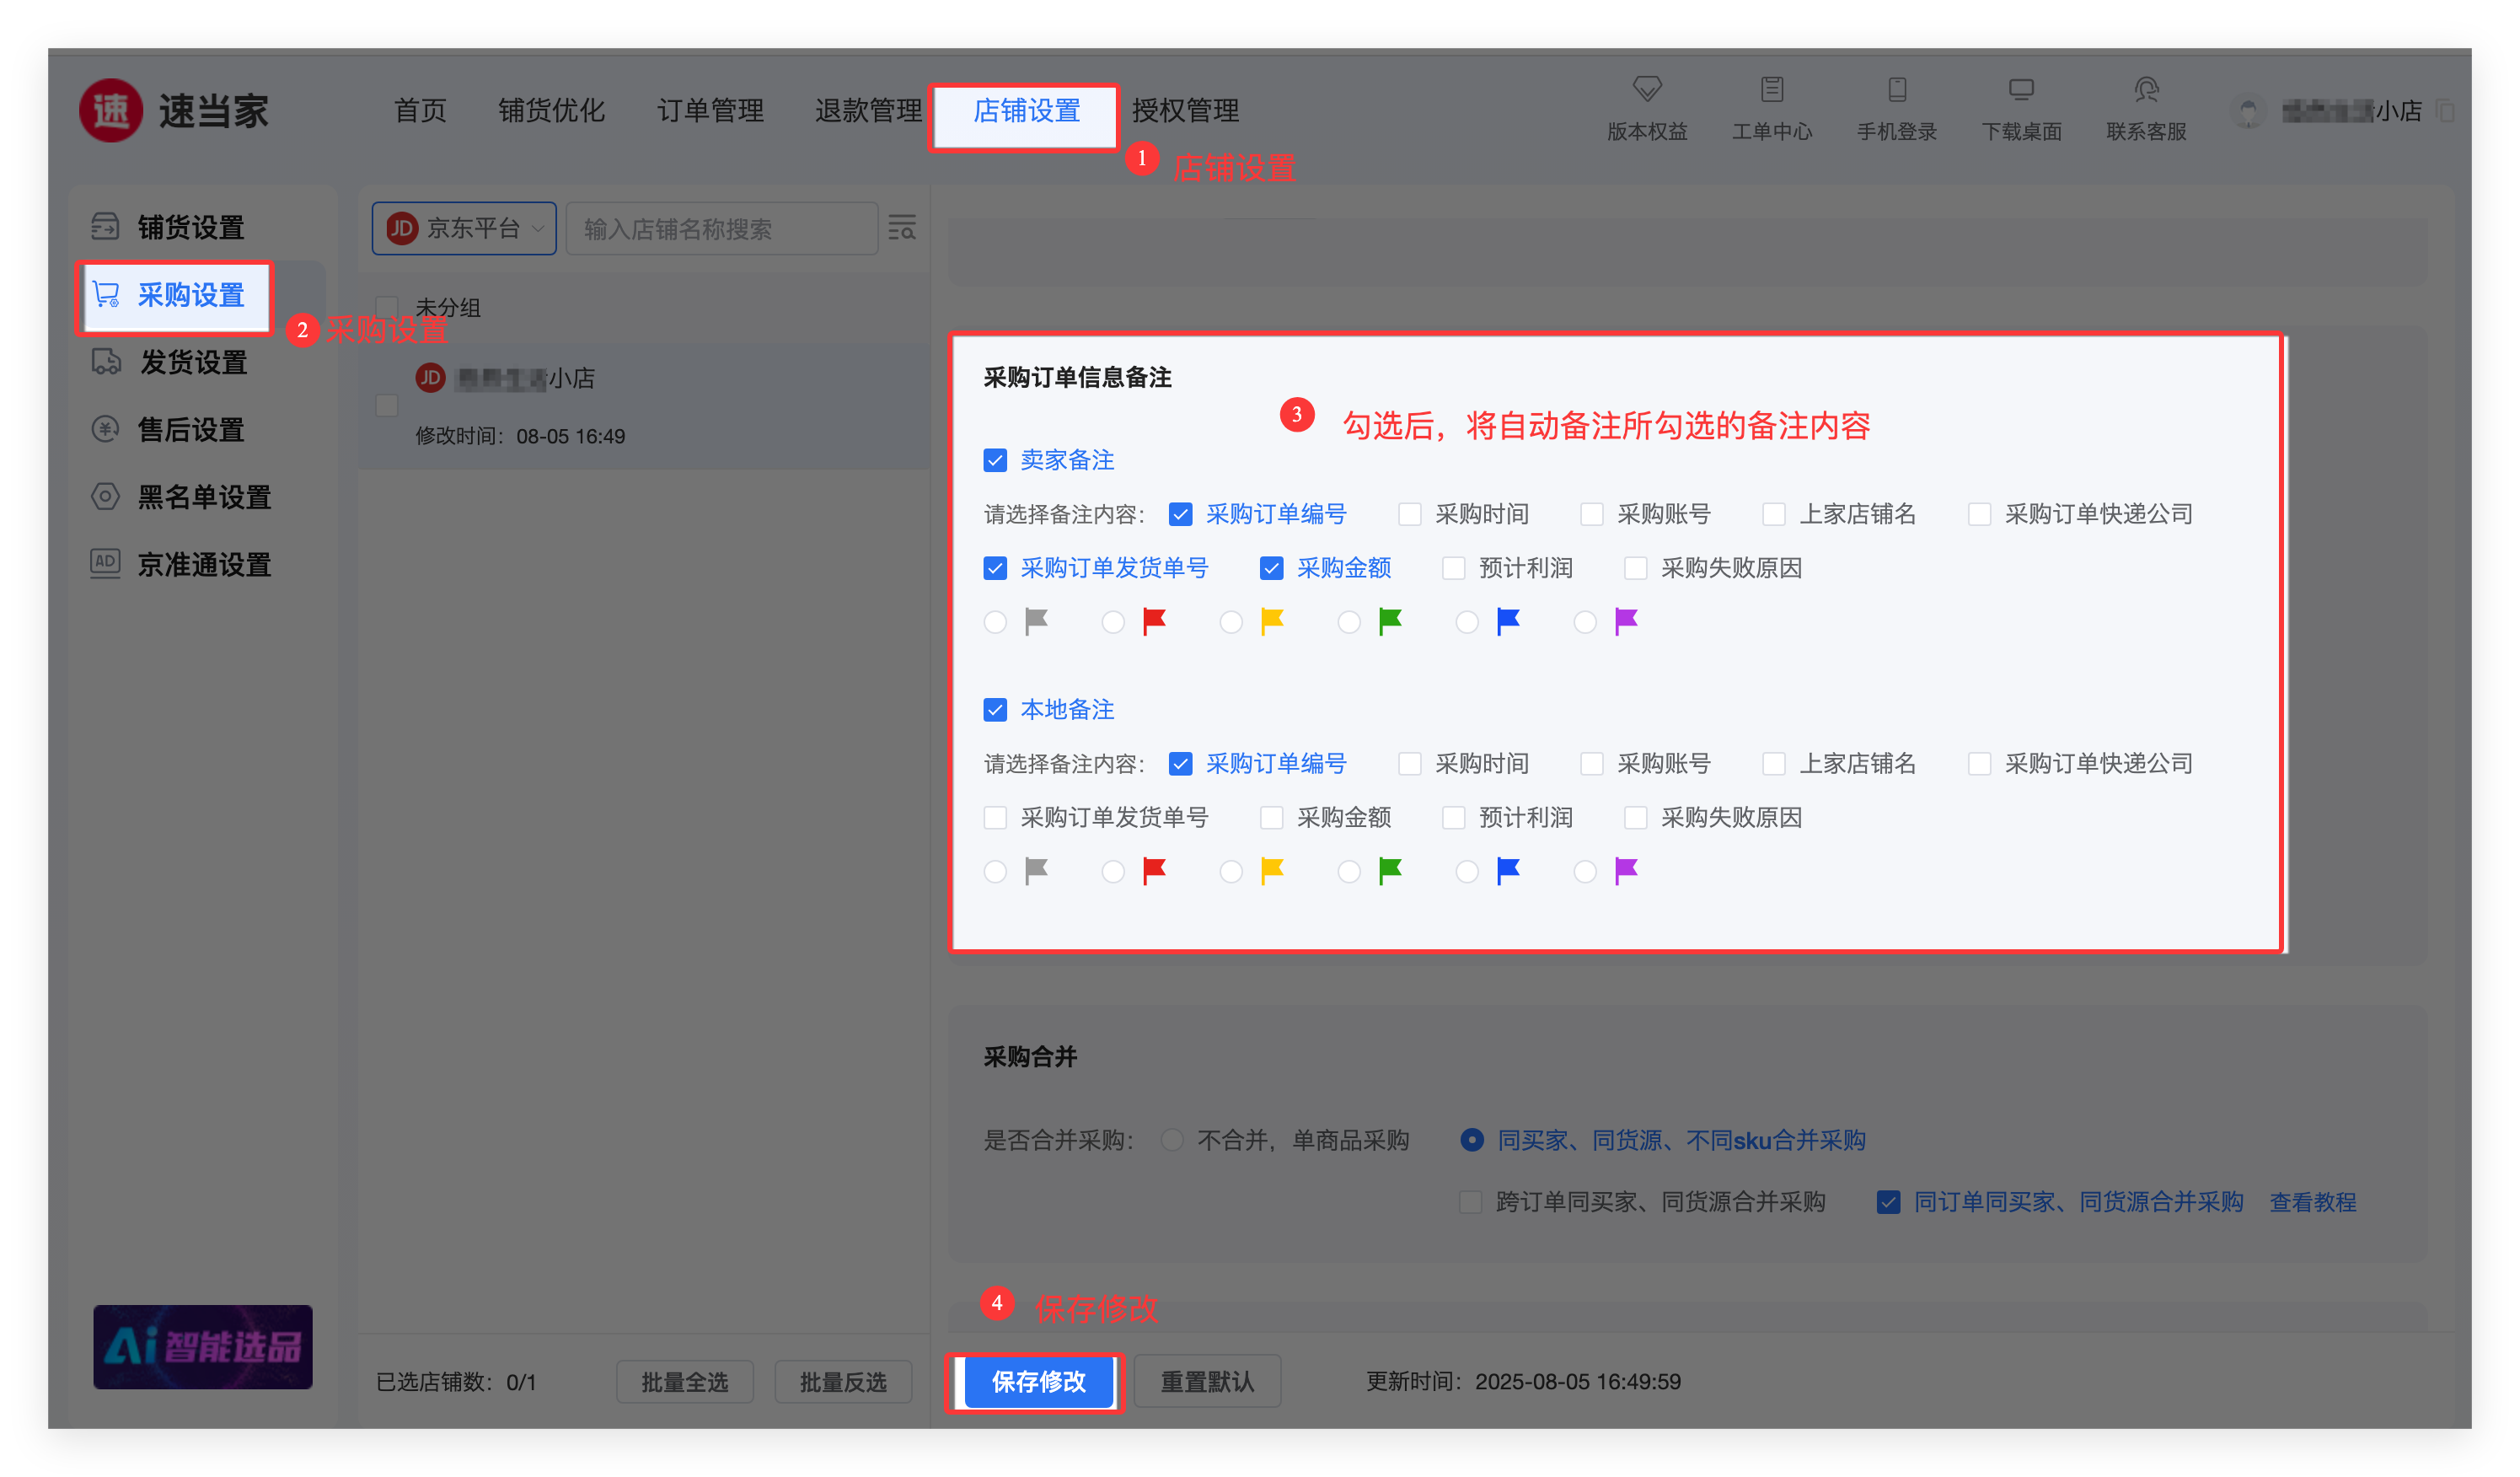
Task: Open 京准通设置 in the sidebar
Action: pyautogui.click(x=203, y=564)
